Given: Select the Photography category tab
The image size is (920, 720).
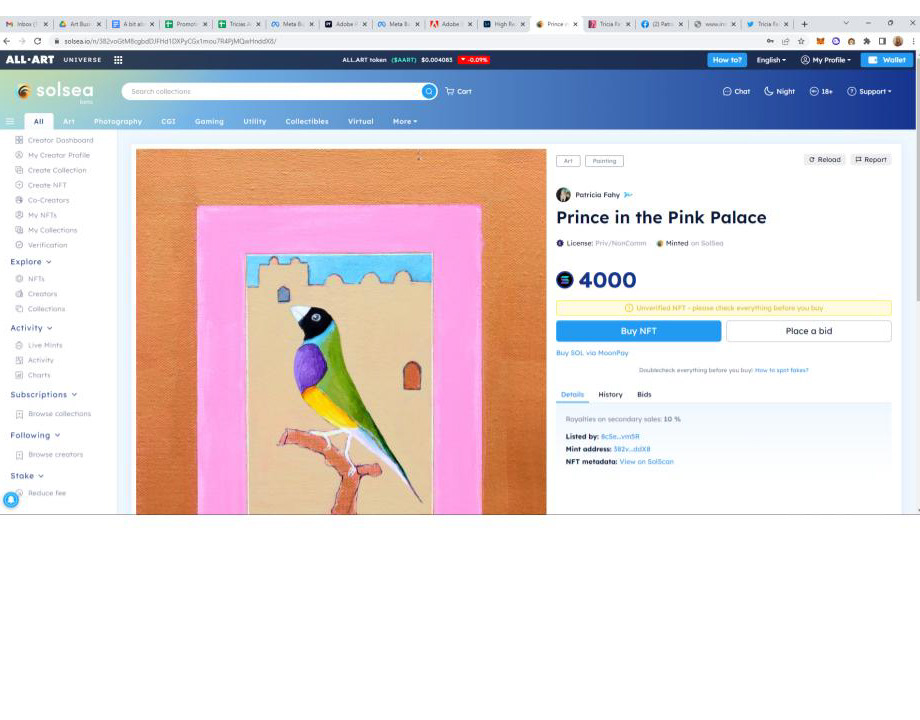Looking at the screenshot, I should point(118,121).
